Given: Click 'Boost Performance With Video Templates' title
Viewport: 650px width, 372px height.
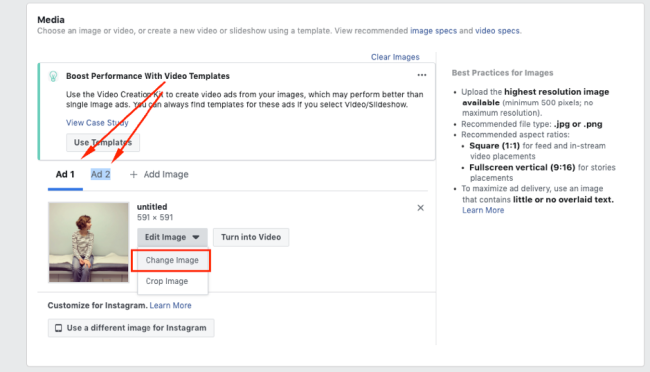Looking at the screenshot, I should coord(148,76).
